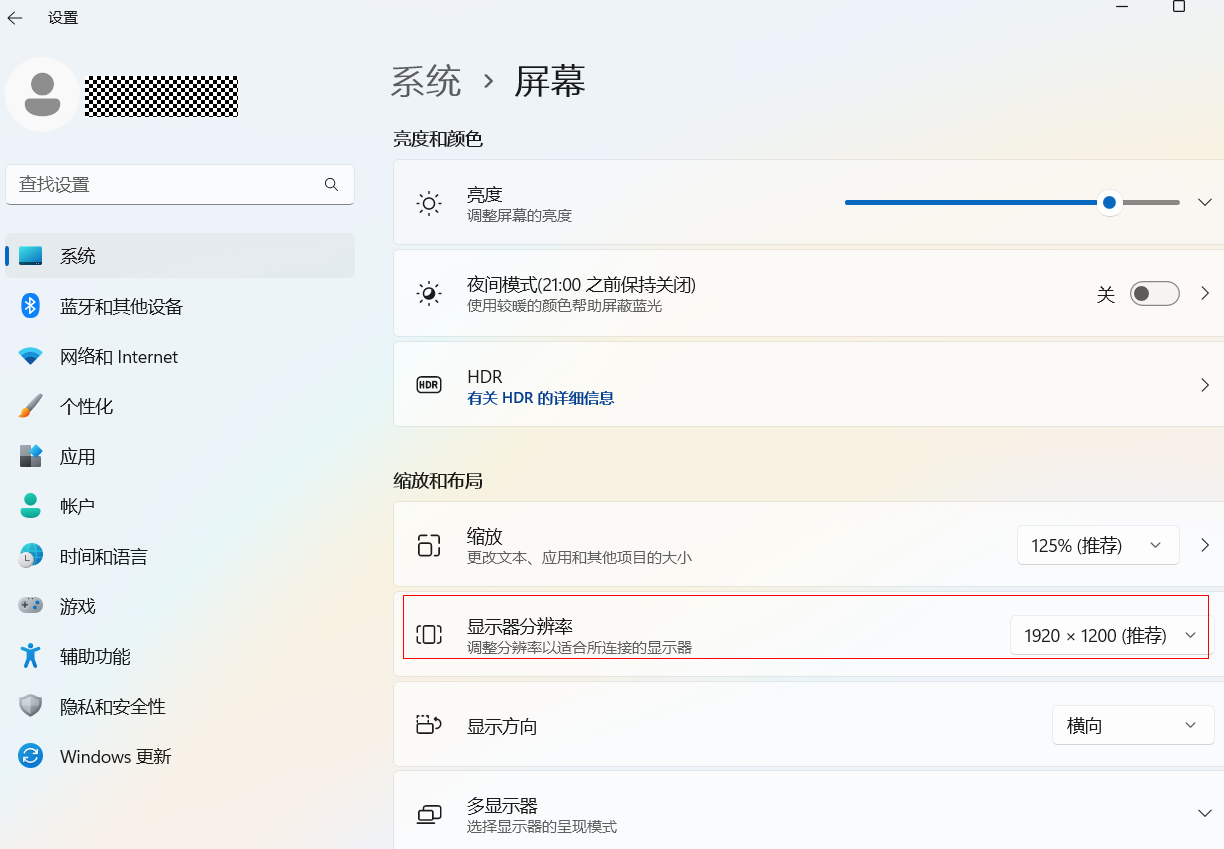This screenshot has height=849, width=1224.
Task: Go to 时间和语言 settings
Action: (x=103, y=557)
